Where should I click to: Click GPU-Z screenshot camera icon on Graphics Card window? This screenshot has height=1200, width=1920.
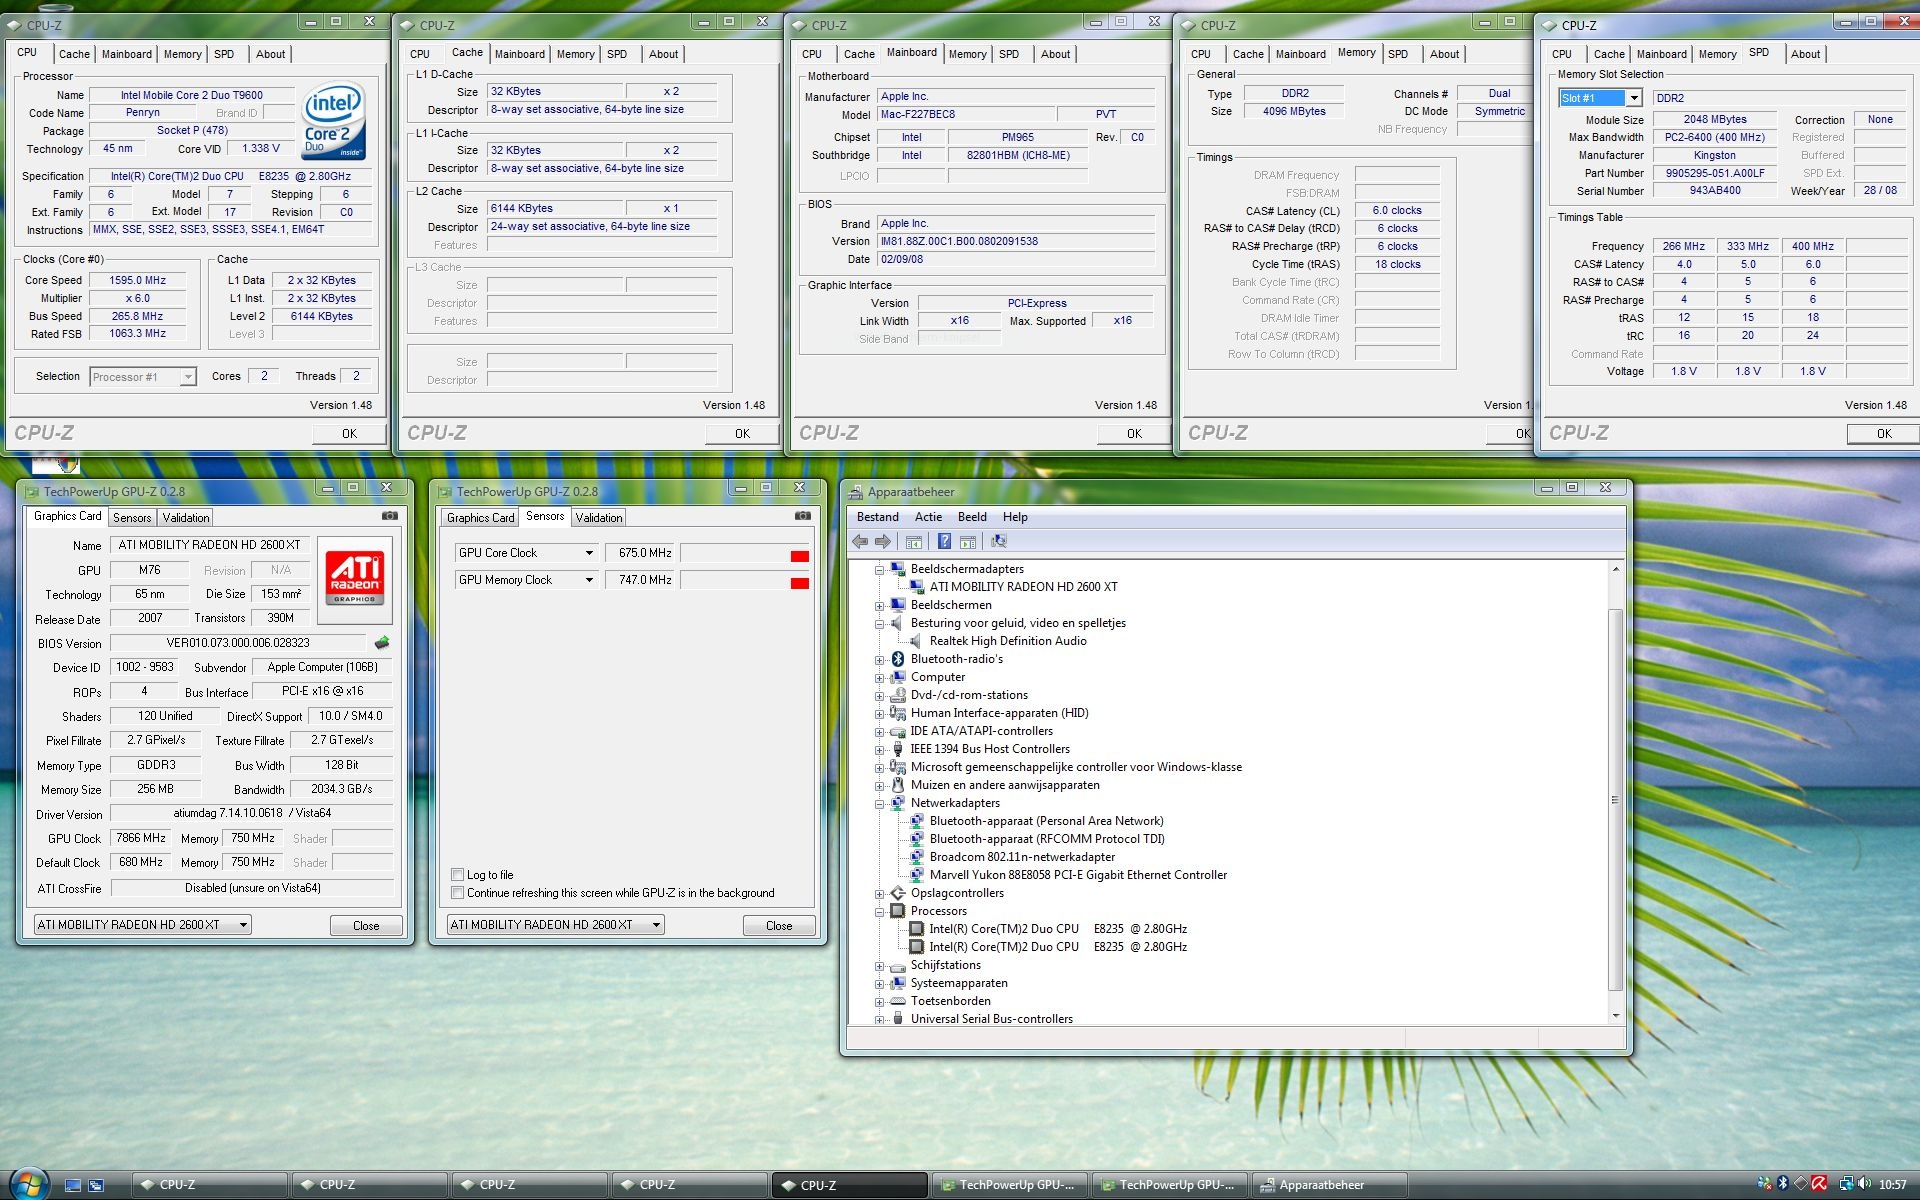(x=390, y=516)
